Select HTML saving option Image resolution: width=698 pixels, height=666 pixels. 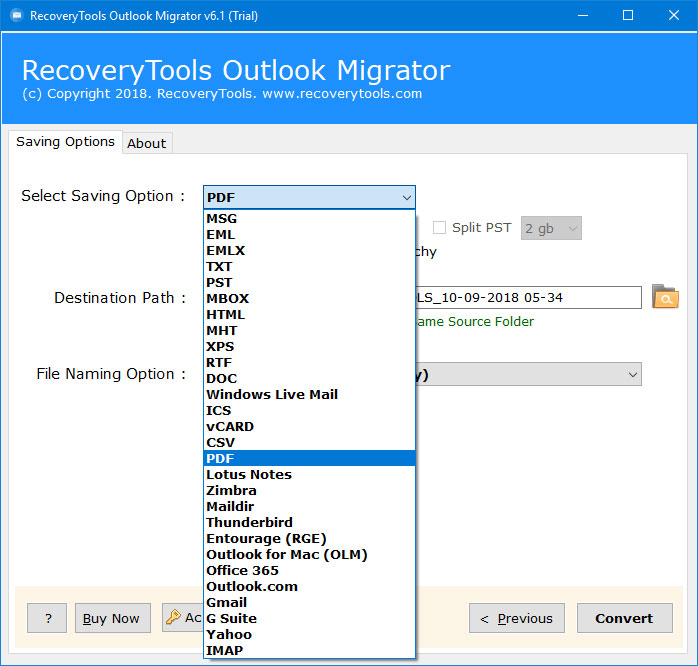pyautogui.click(x=309, y=315)
